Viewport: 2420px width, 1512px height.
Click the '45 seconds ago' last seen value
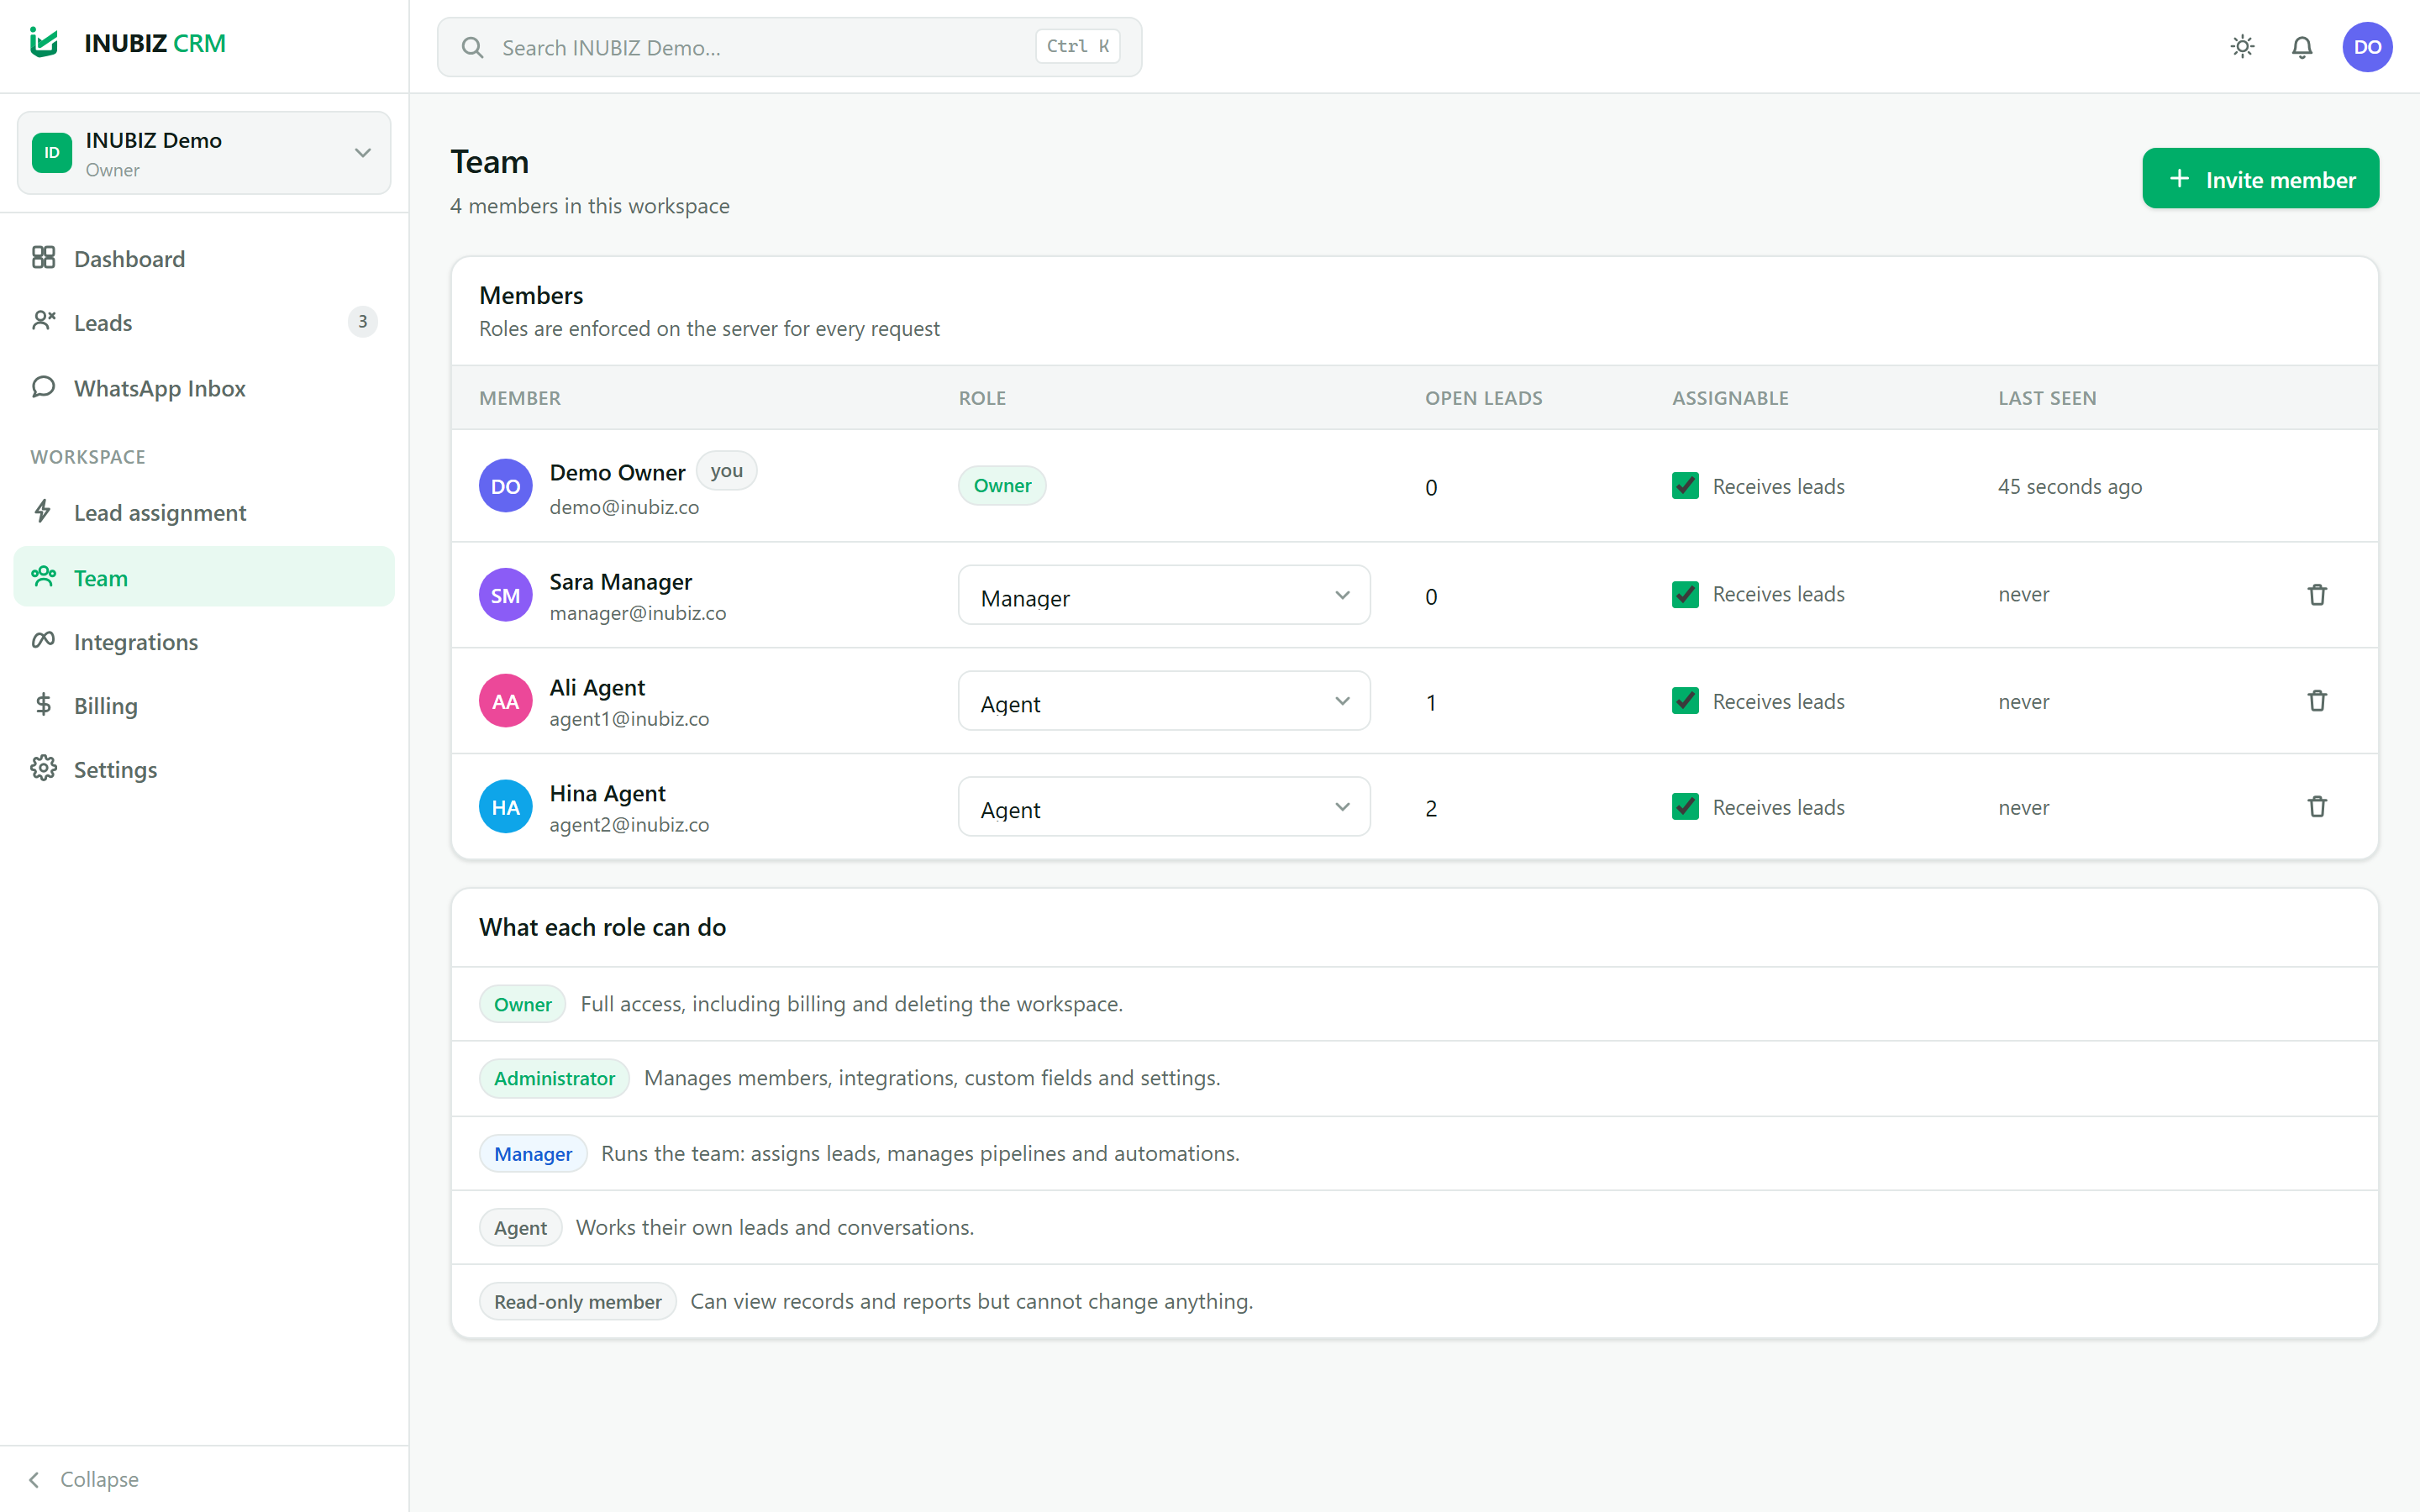[2070, 486]
